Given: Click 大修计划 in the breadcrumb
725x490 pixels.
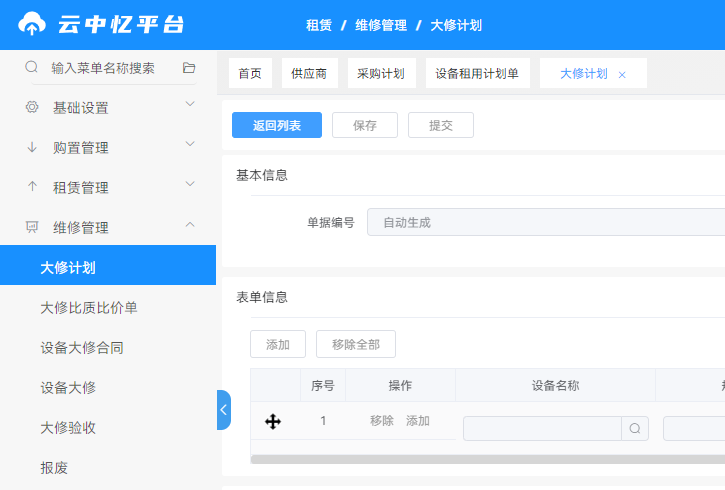Looking at the screenshot, I should [456, 25].
